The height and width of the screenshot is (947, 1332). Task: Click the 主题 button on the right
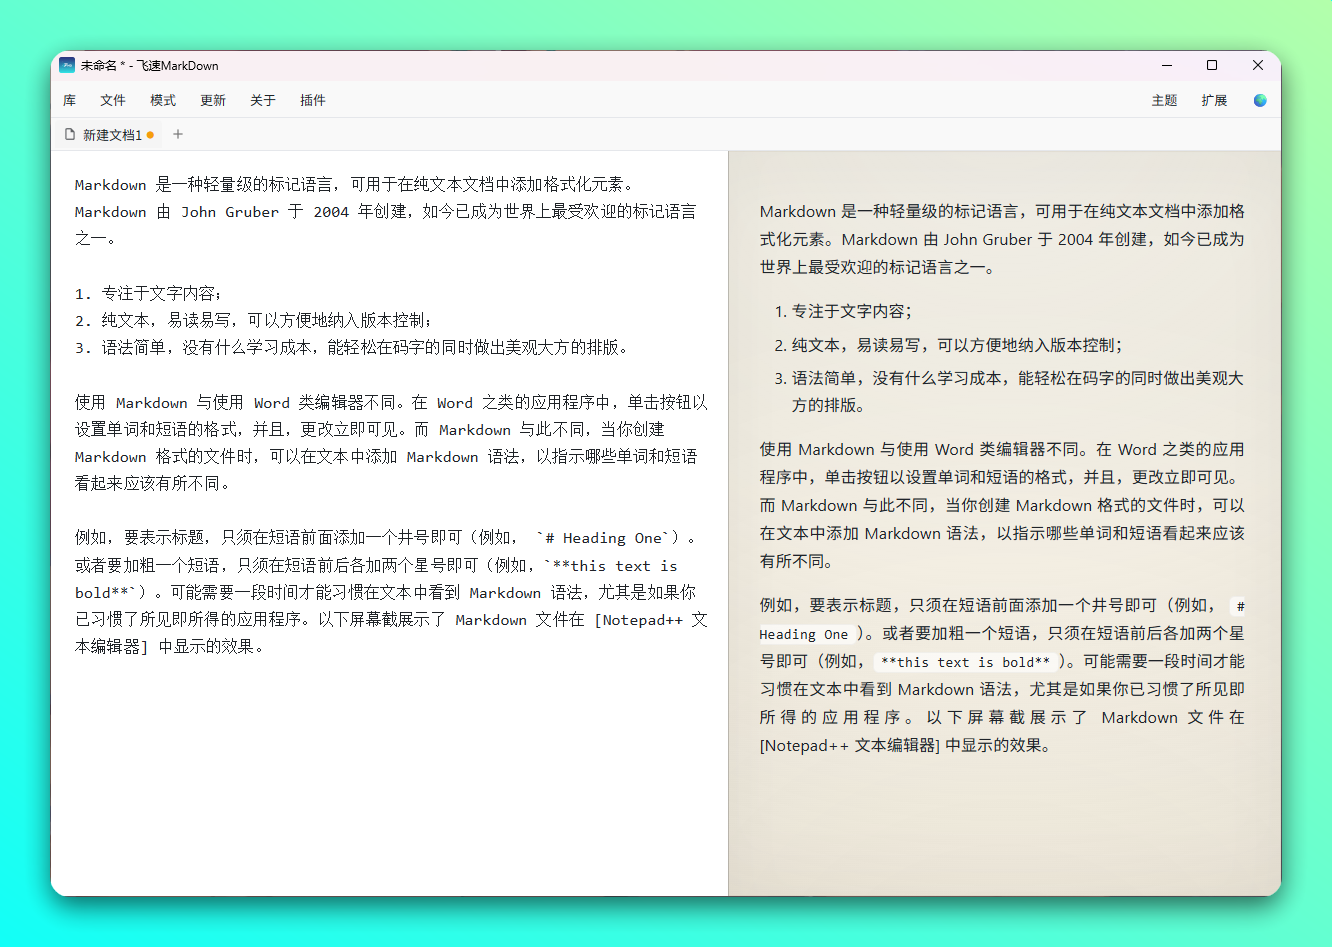pos(1164,100)
